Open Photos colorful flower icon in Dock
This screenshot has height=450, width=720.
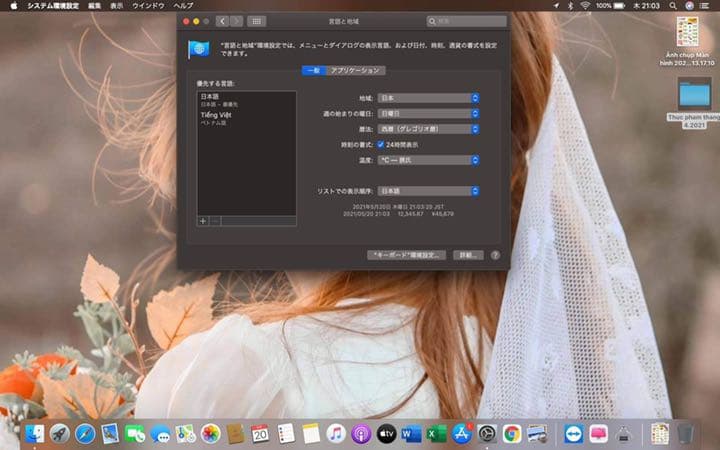210,433
